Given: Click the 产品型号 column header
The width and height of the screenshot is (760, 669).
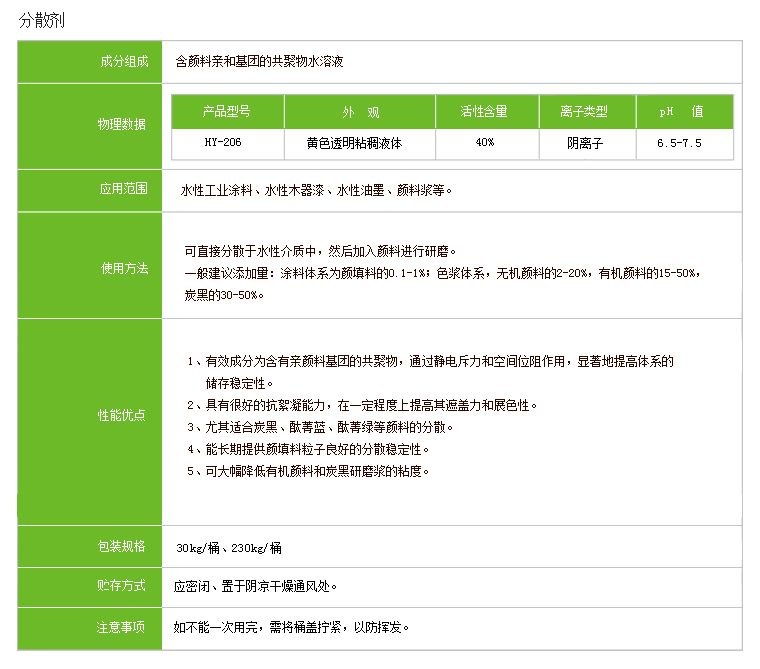Looking at the screenshot, I should (227, 112).
